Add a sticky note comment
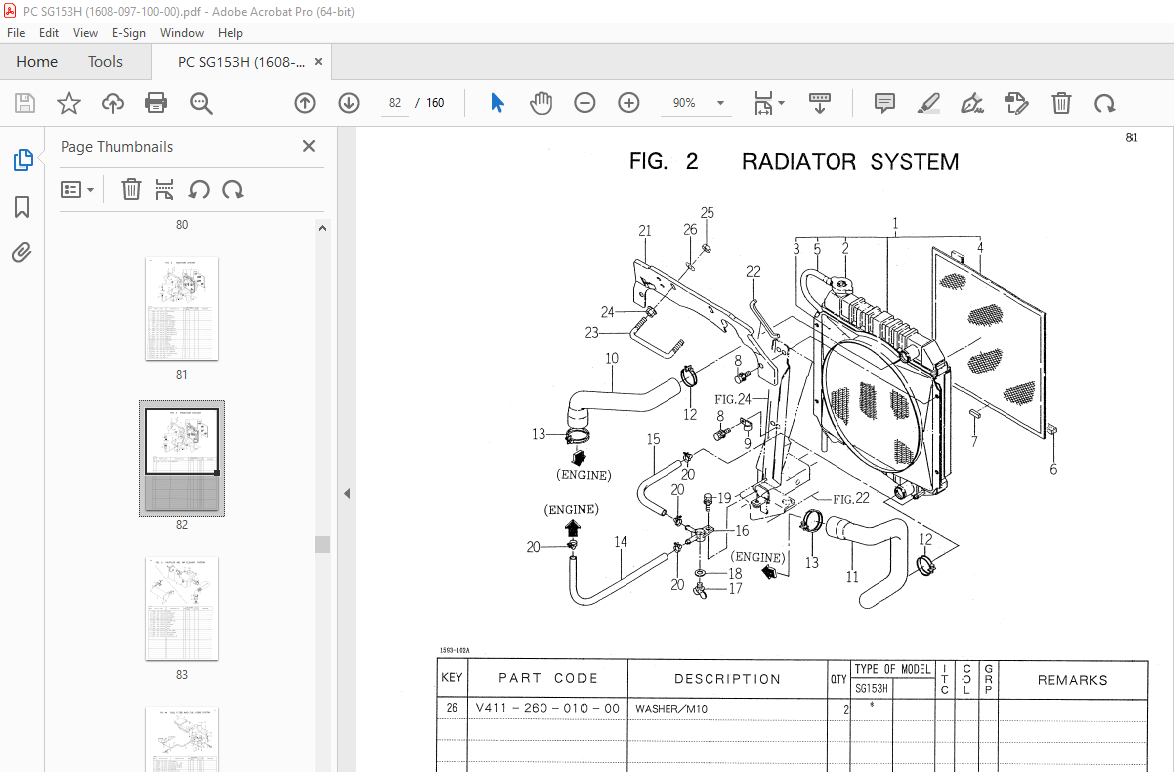The height and width of the screenshot is (772, 1174). tap(884, 103)
